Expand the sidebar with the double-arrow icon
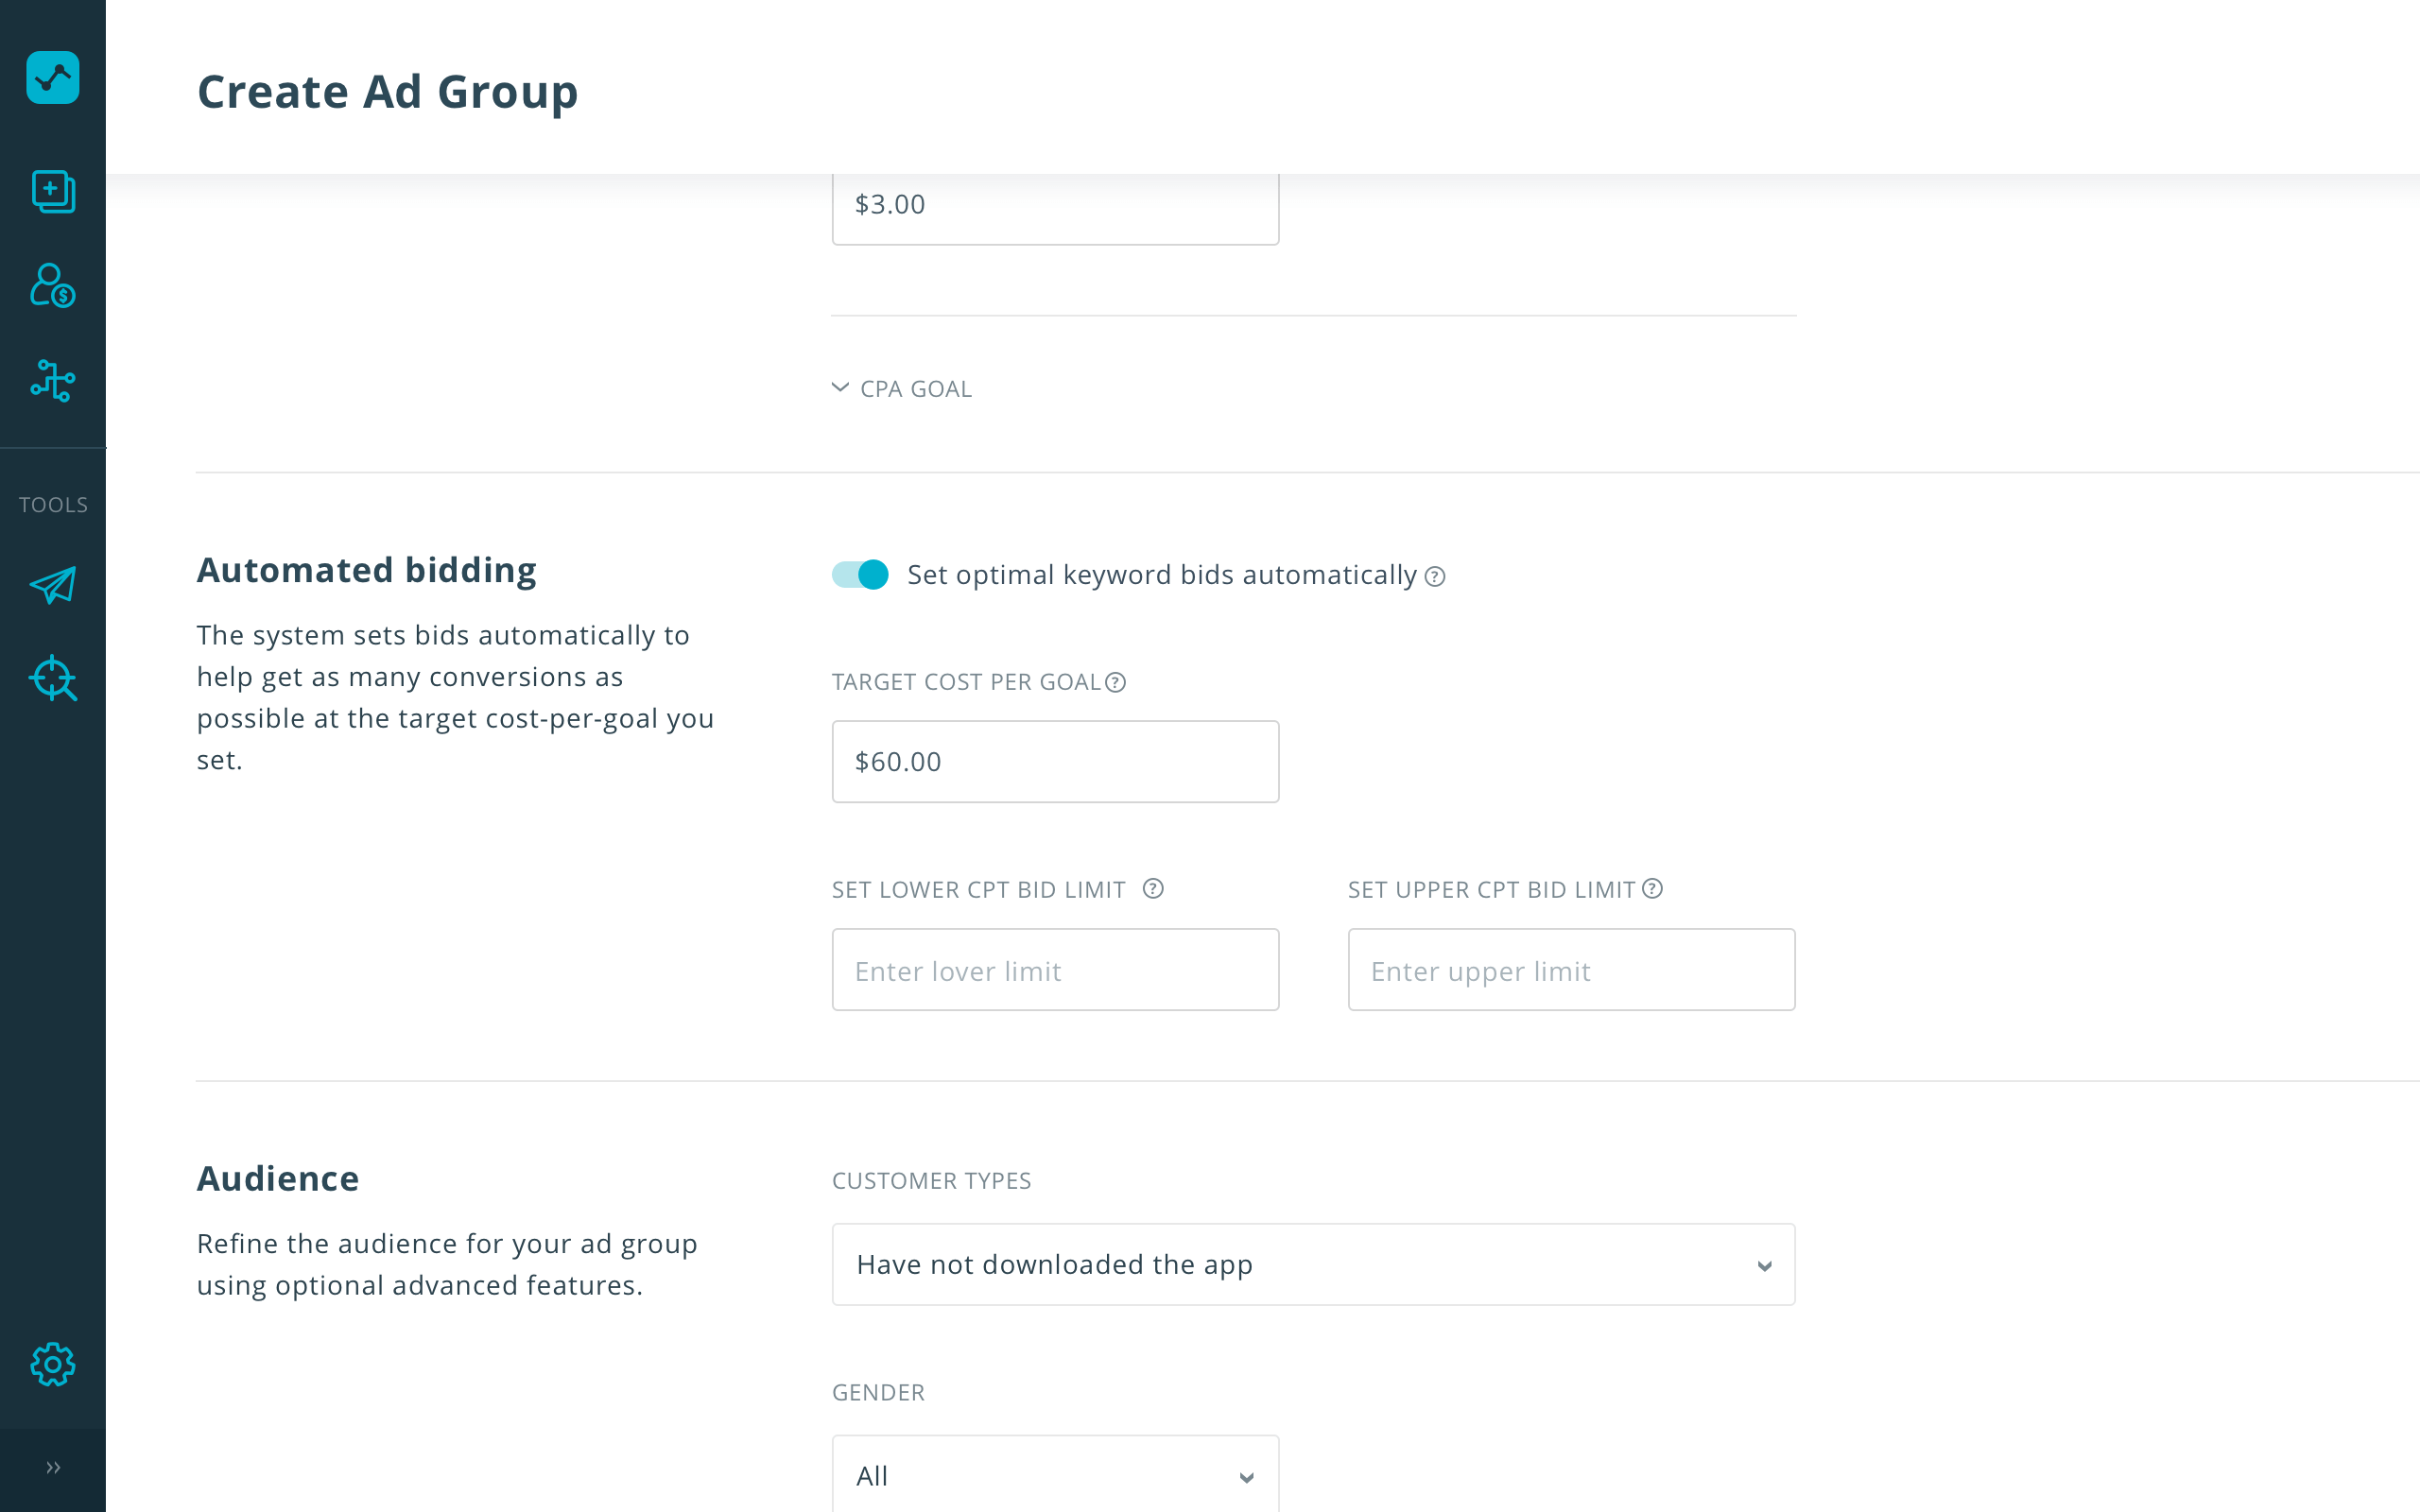2420x1512 pixels. (53, 1467)
